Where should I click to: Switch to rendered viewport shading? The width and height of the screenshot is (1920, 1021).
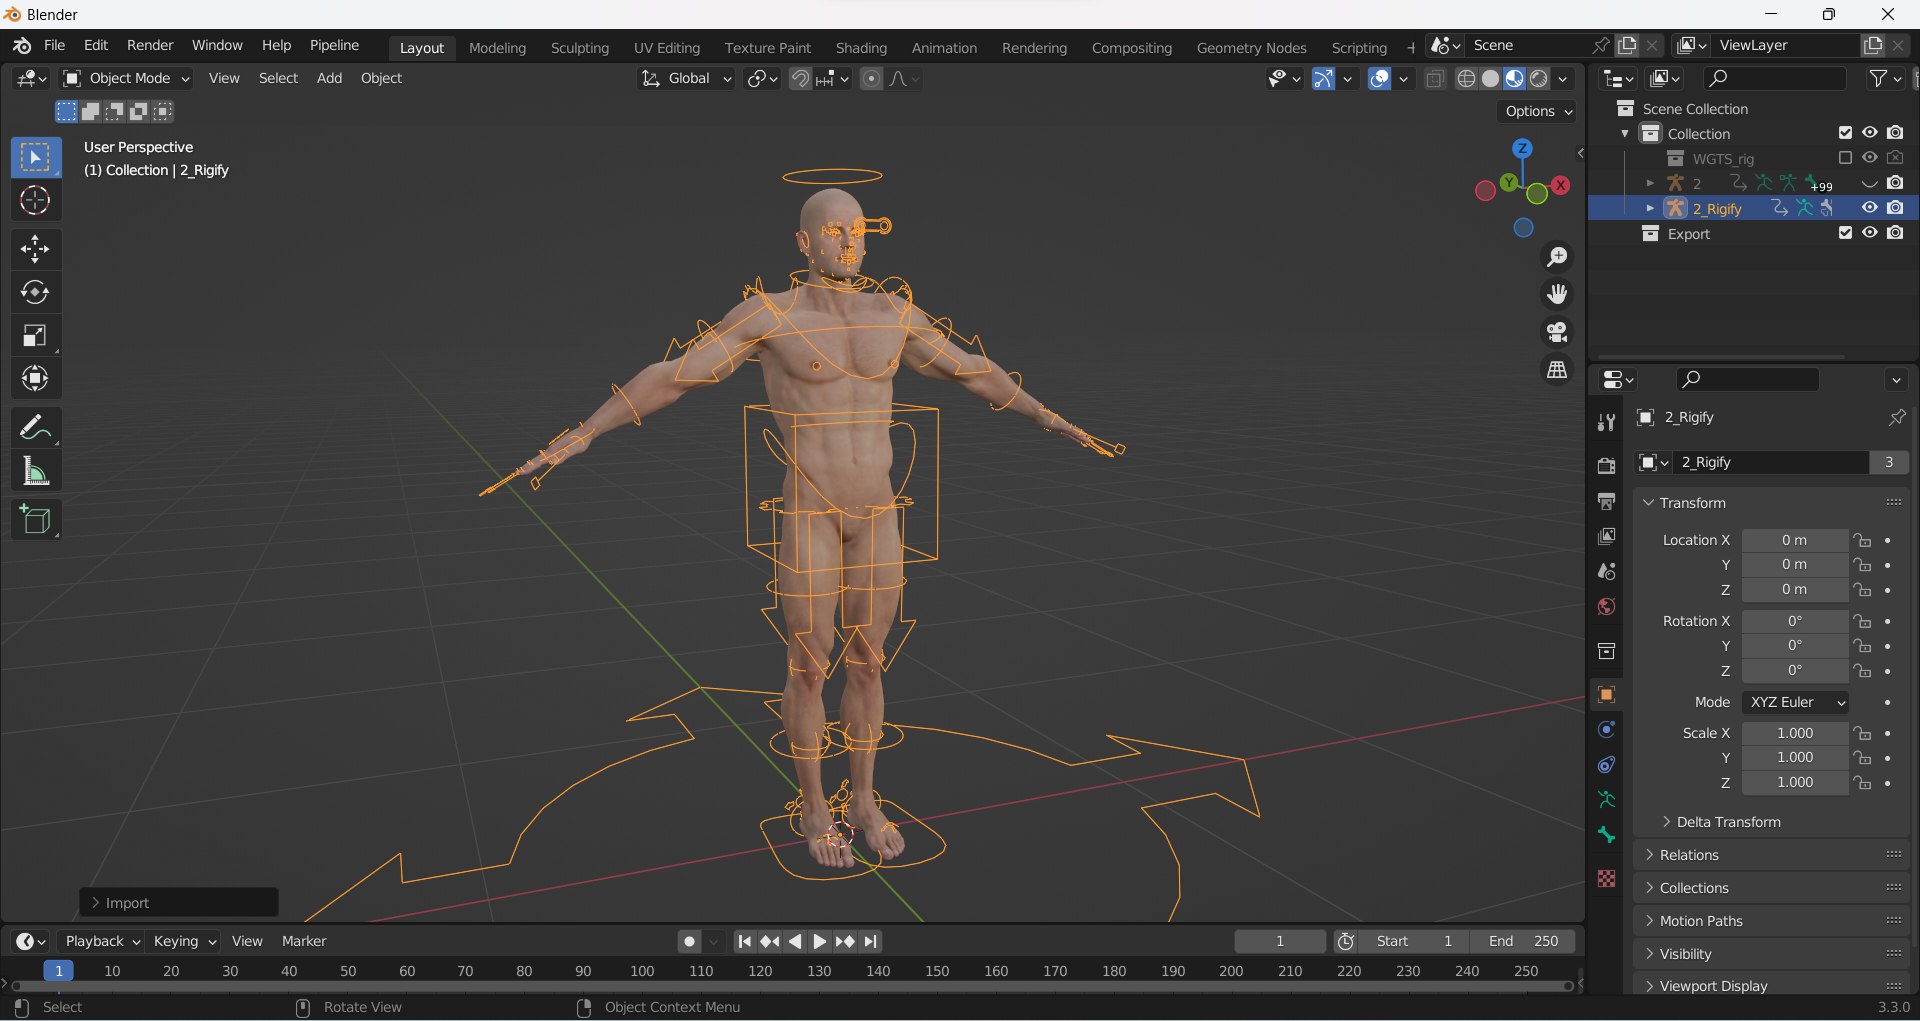click(x=1539, y=79)
